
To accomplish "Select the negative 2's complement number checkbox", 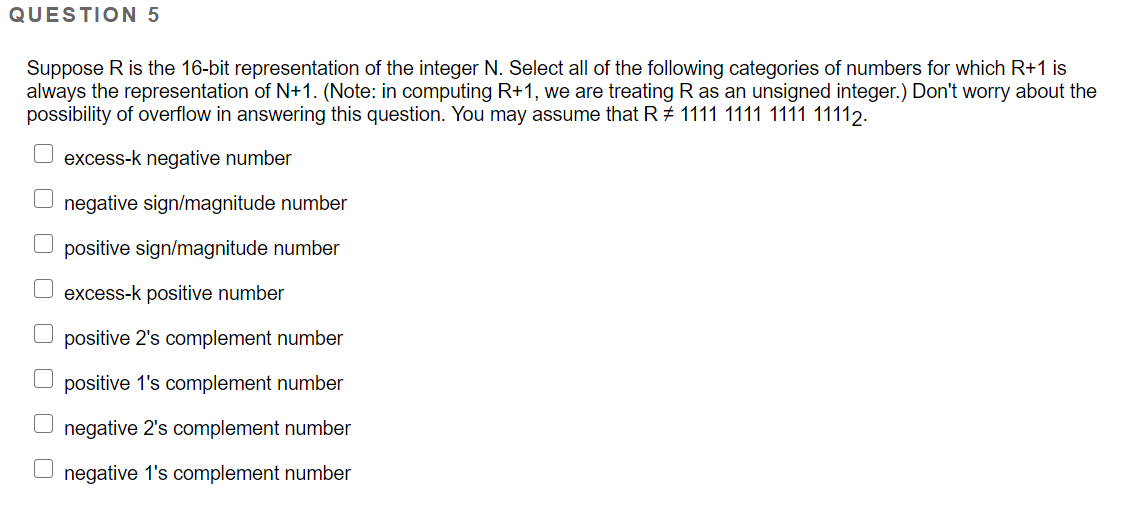I will click(43, 424).
